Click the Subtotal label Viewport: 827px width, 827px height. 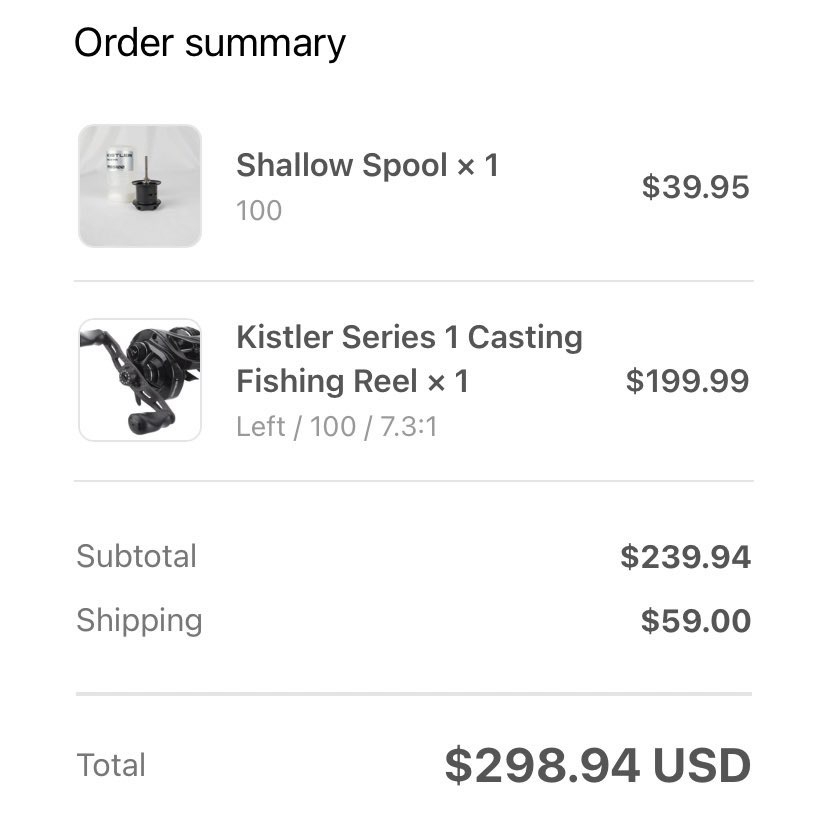pos(137,556)
